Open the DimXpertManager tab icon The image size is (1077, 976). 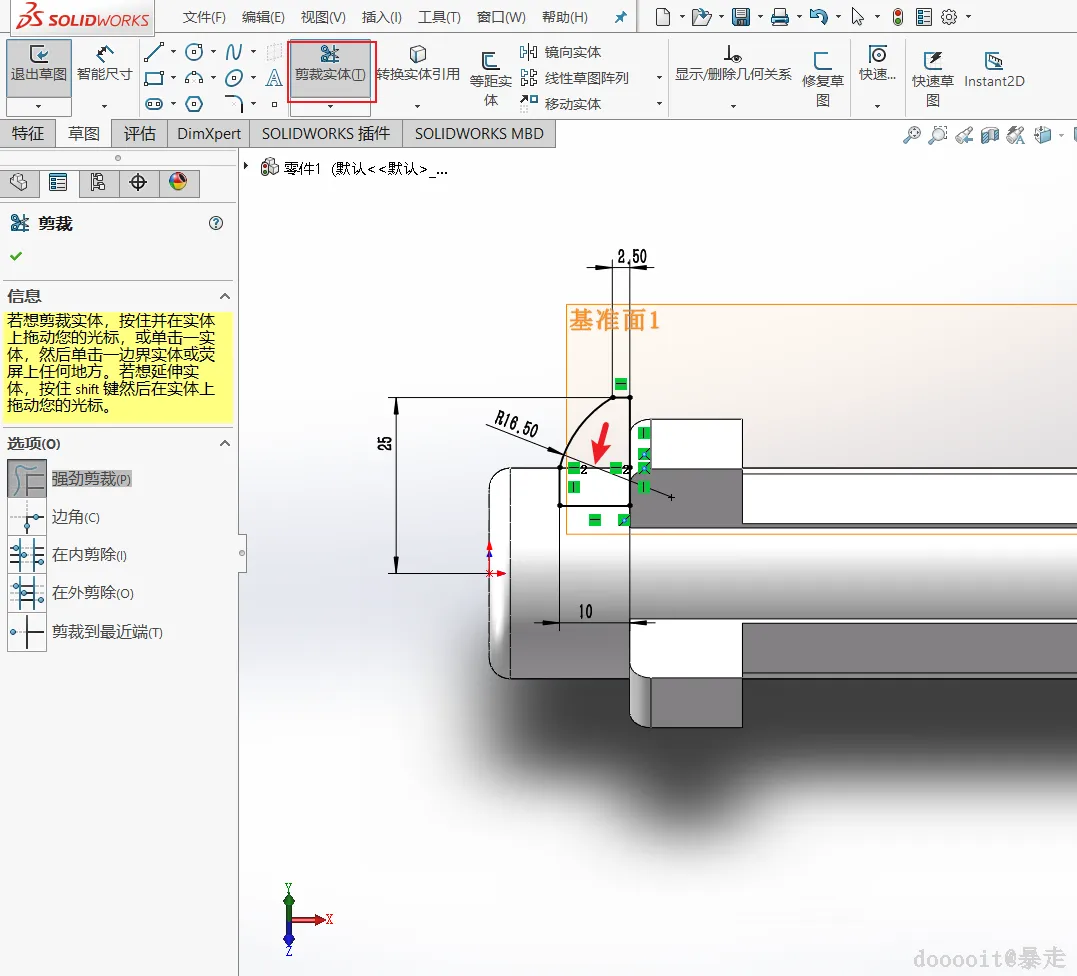pyautogui.click(x=138, y=183)
